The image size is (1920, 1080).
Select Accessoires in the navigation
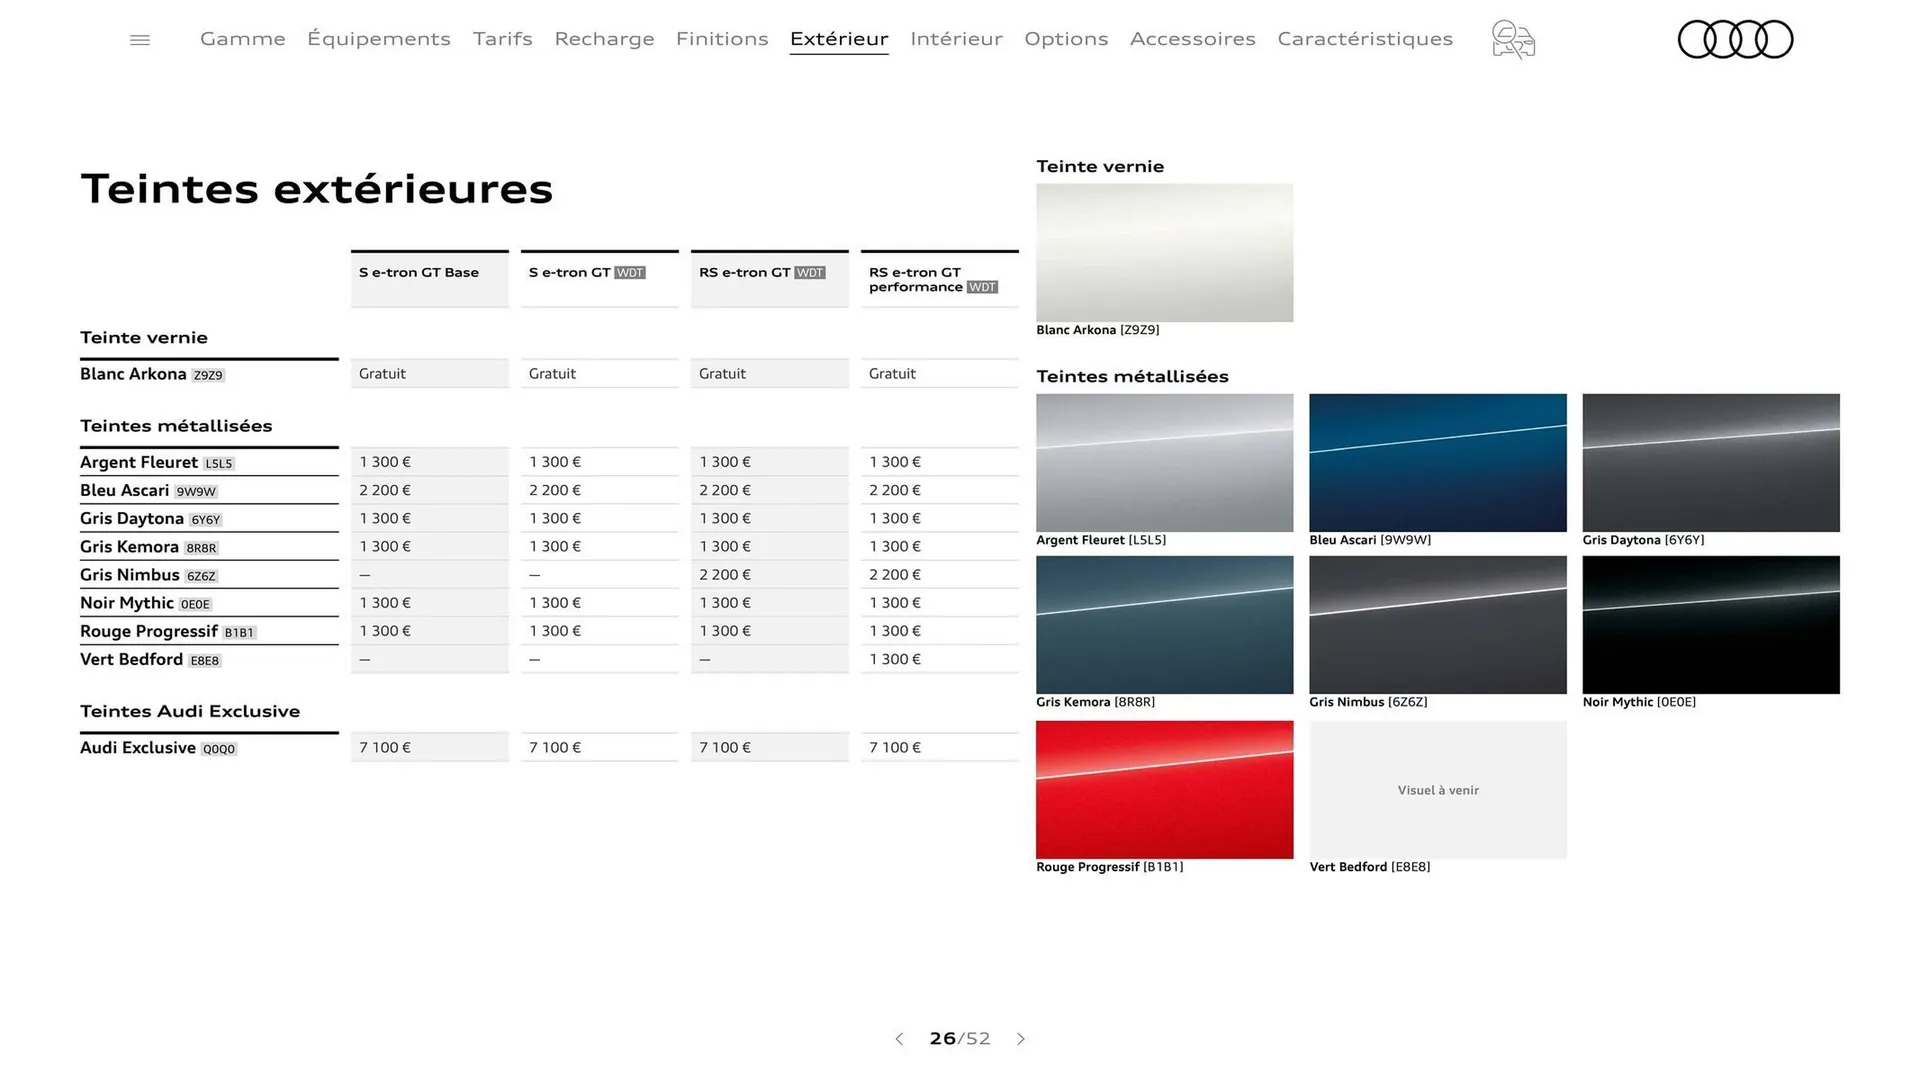1193,39
